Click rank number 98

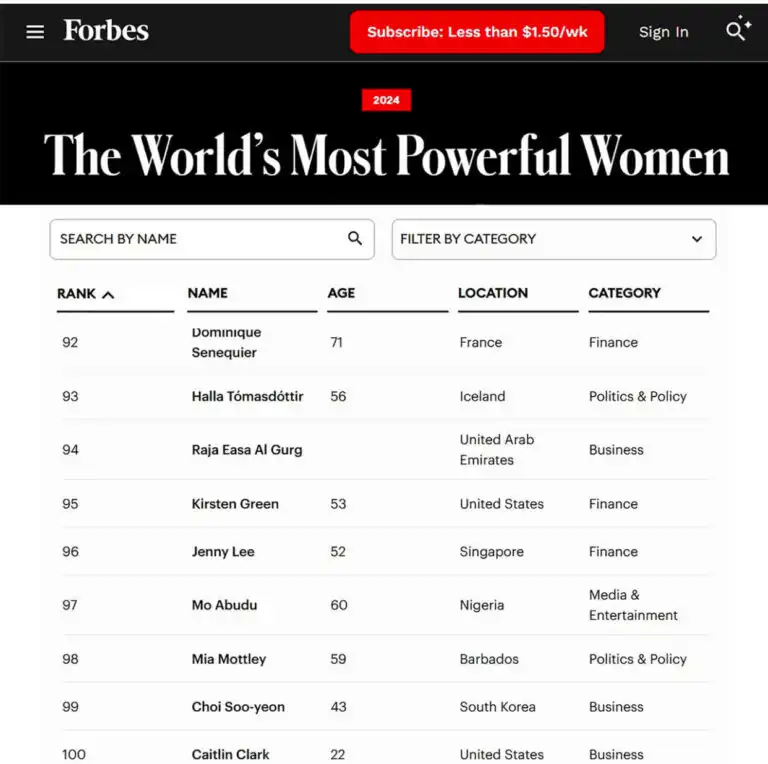click(70, 659)
